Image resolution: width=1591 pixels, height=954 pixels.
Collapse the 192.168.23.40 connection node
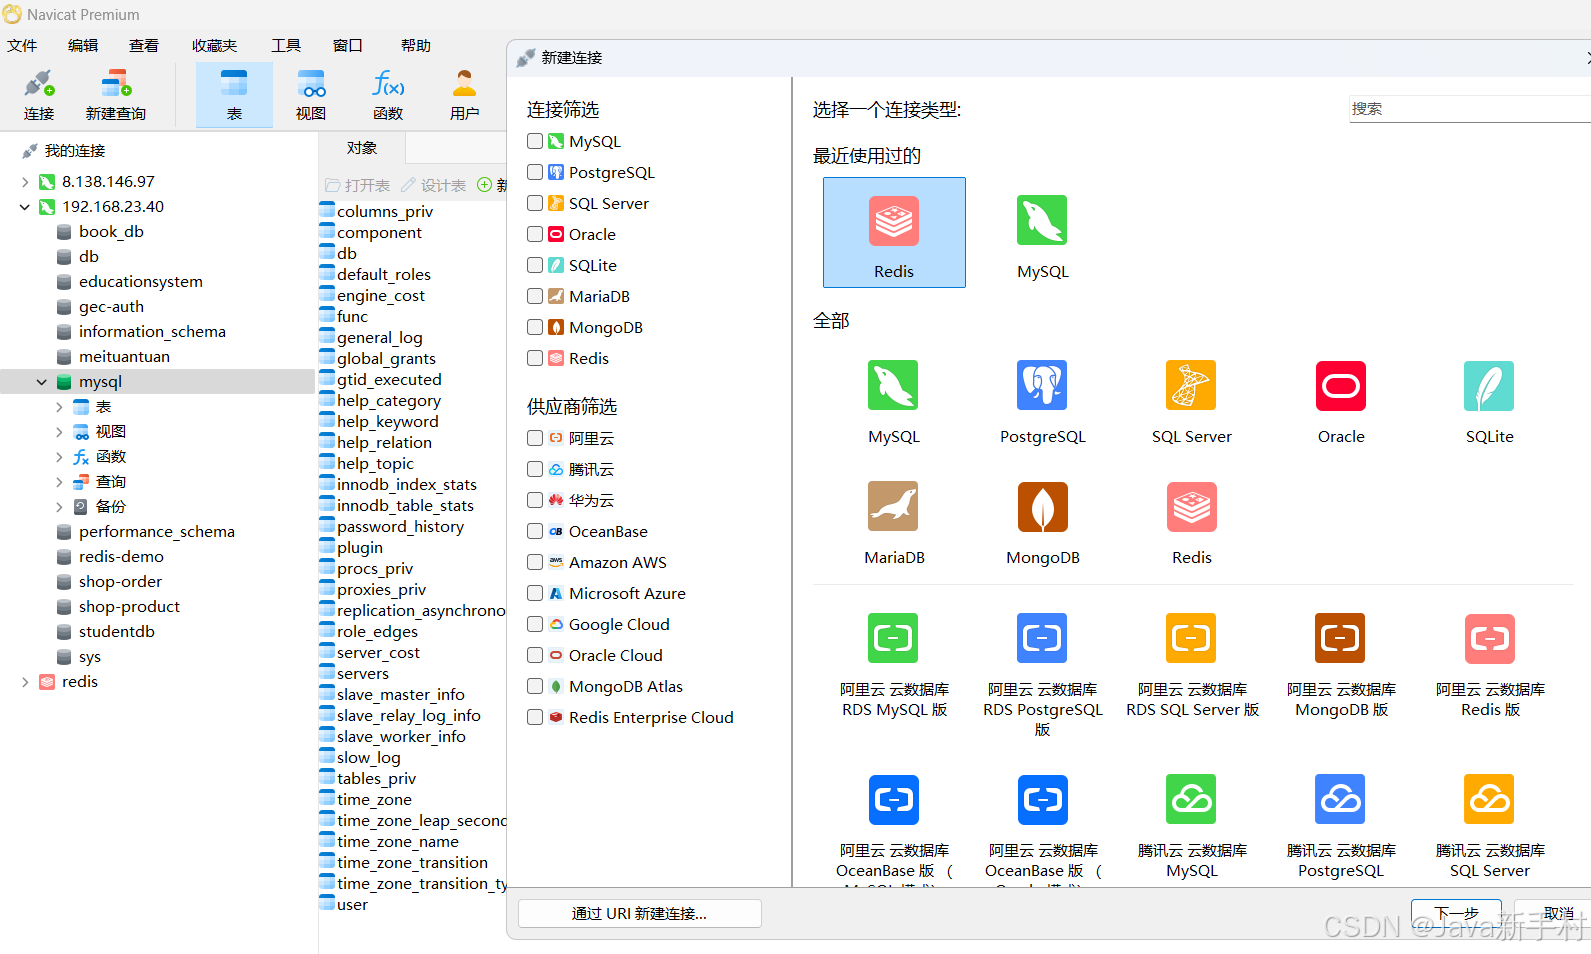pyautogui.click(x=25, y=207)
